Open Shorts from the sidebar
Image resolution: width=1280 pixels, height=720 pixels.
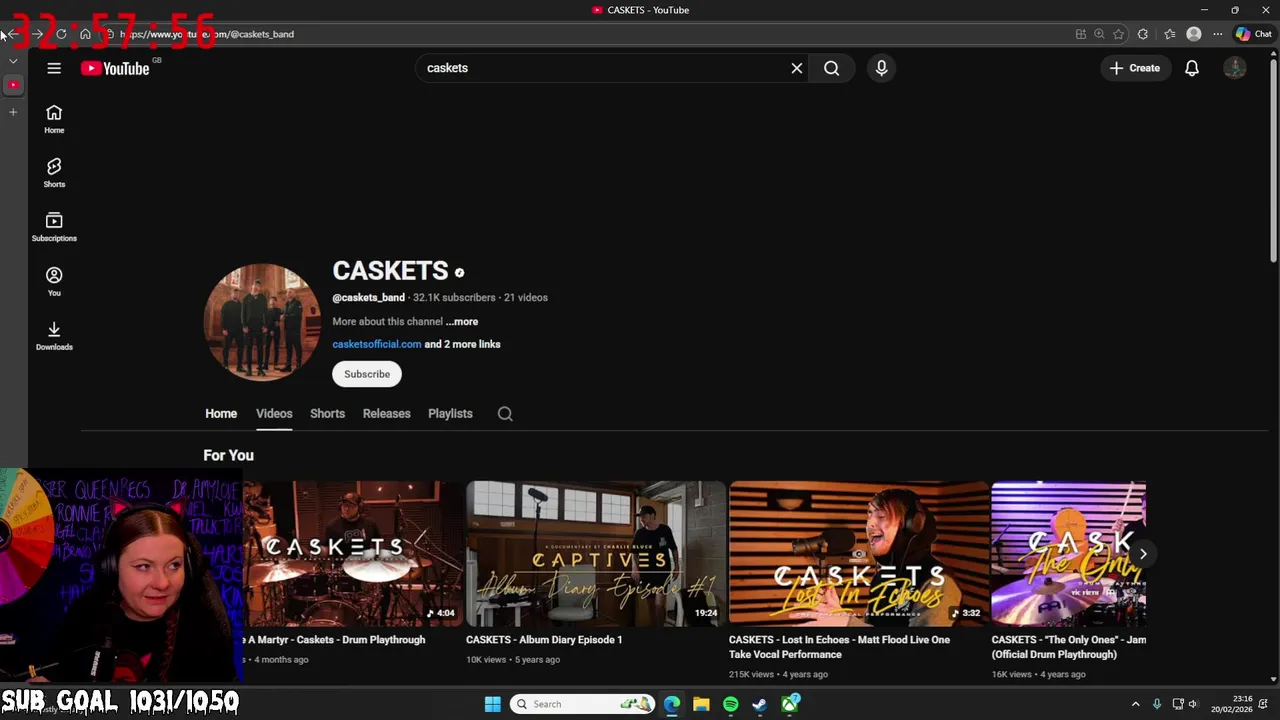click(x=54, y=173)
